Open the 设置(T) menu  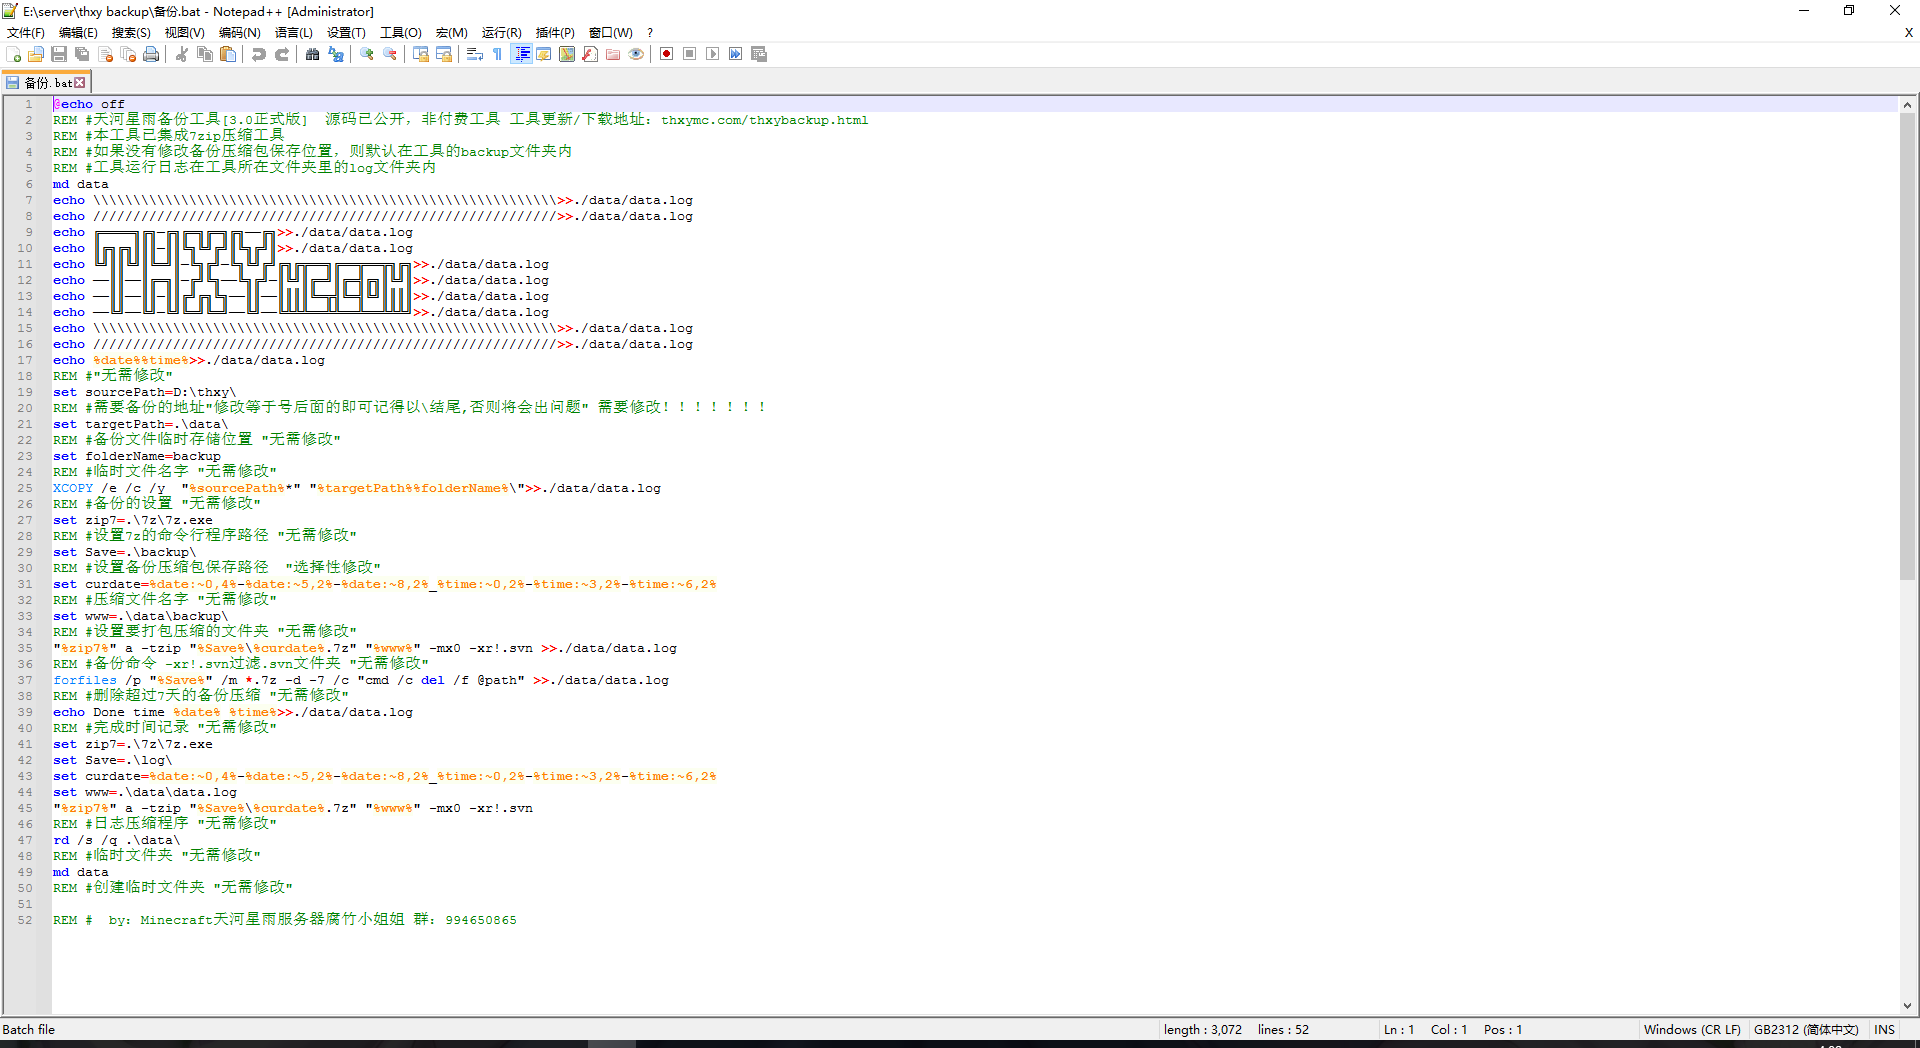click(x=347, y=33)
